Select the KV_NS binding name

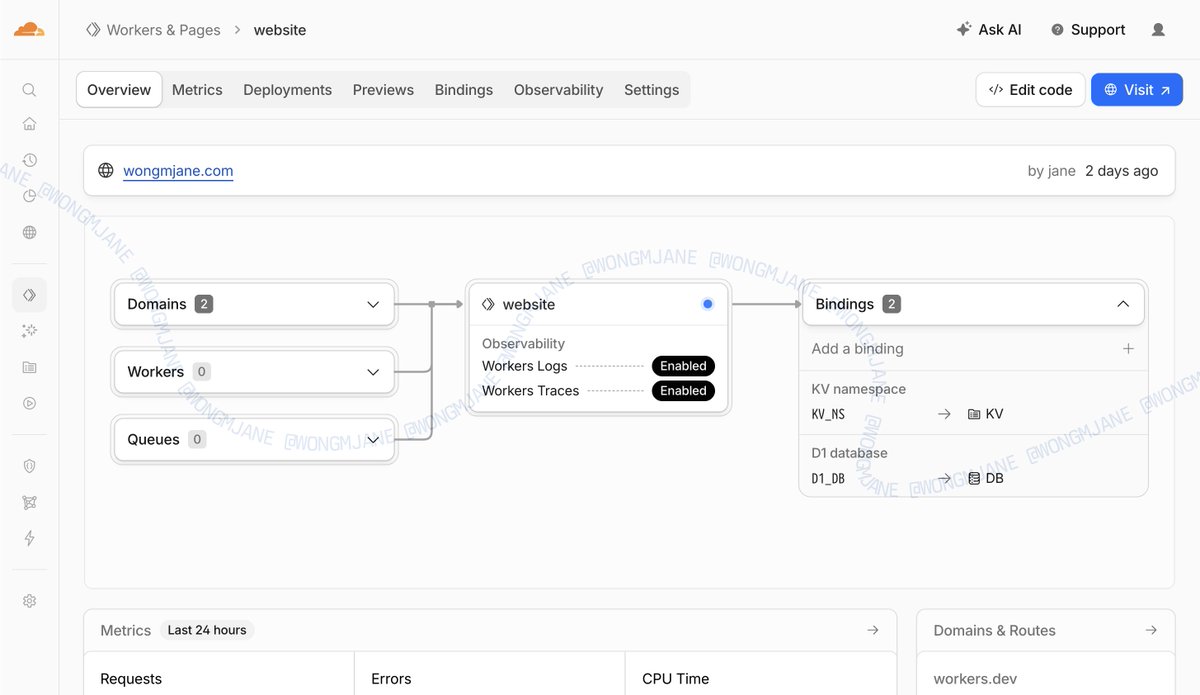[x=828, y=414]
